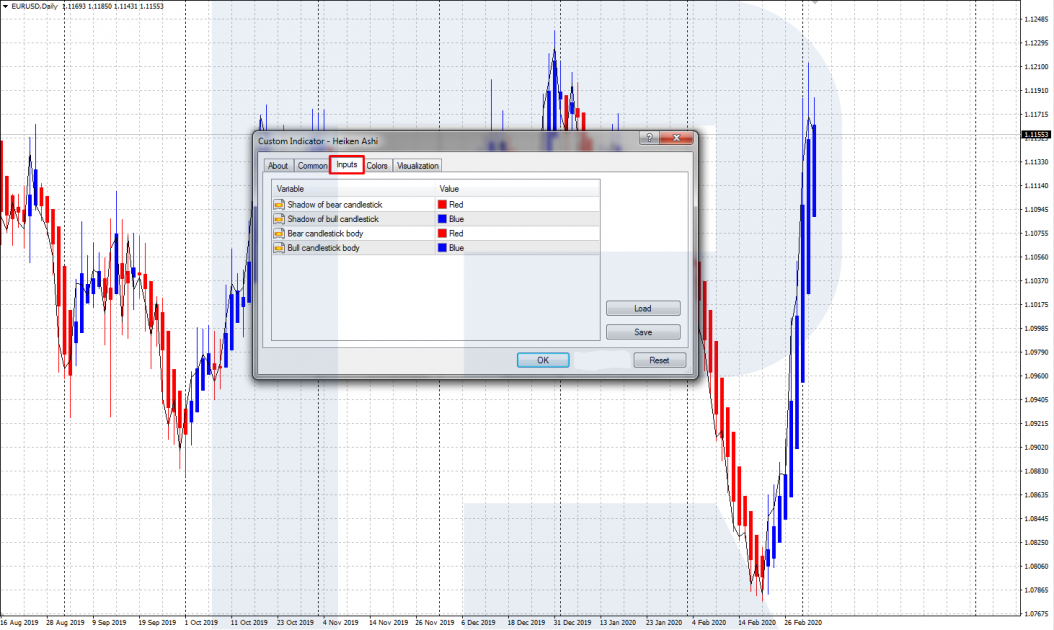Pick the blue swatch for Bull candlestick body

point(442,248)
